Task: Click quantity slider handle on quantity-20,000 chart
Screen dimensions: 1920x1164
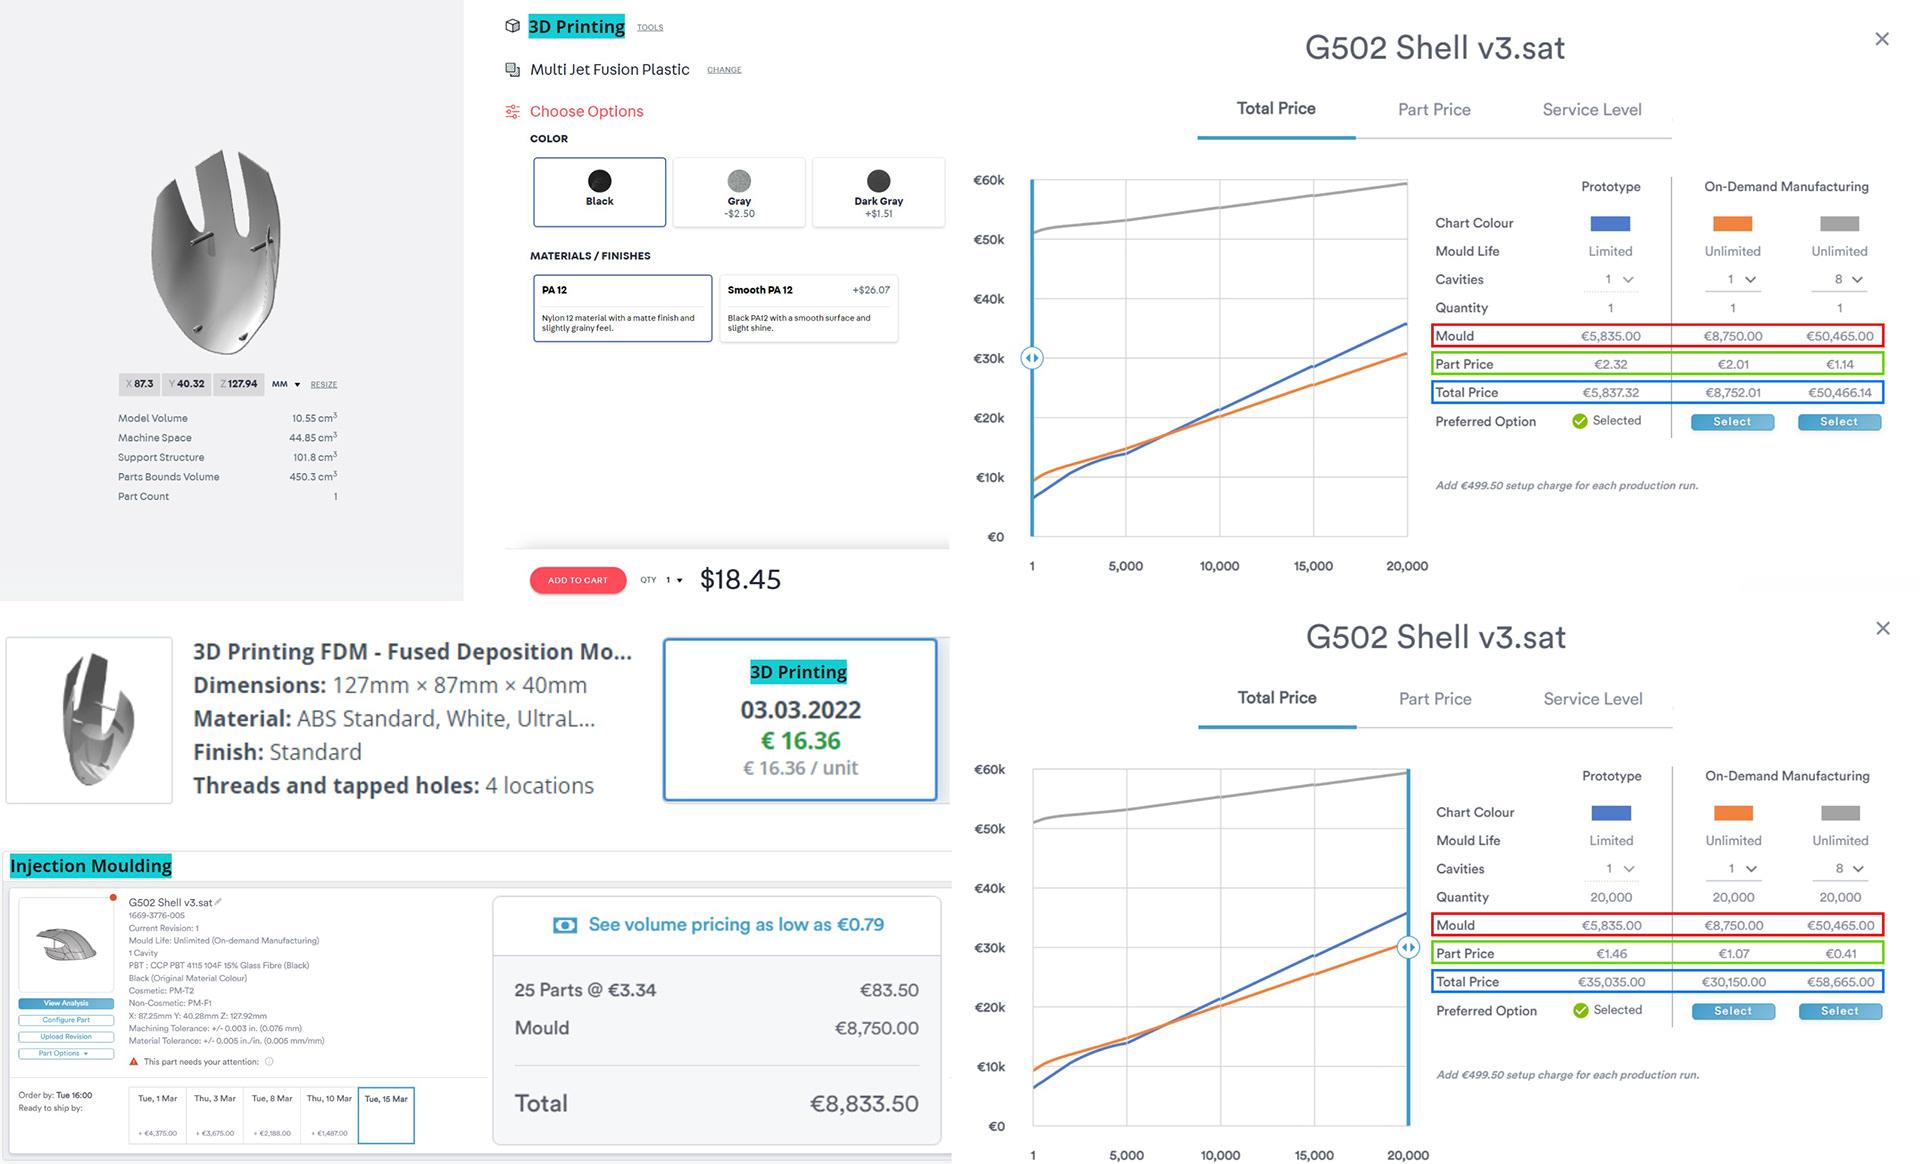Action: tap(1408, 947)
